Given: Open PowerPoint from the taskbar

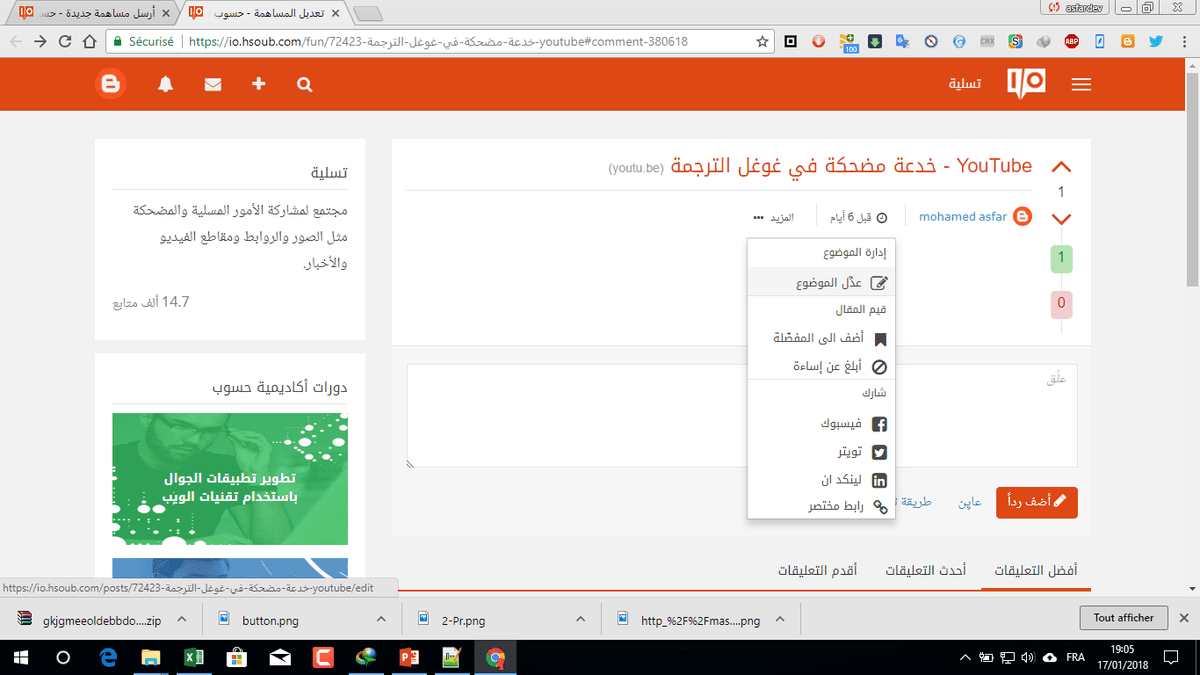Looking at the screenshot, I should point(409,658).
